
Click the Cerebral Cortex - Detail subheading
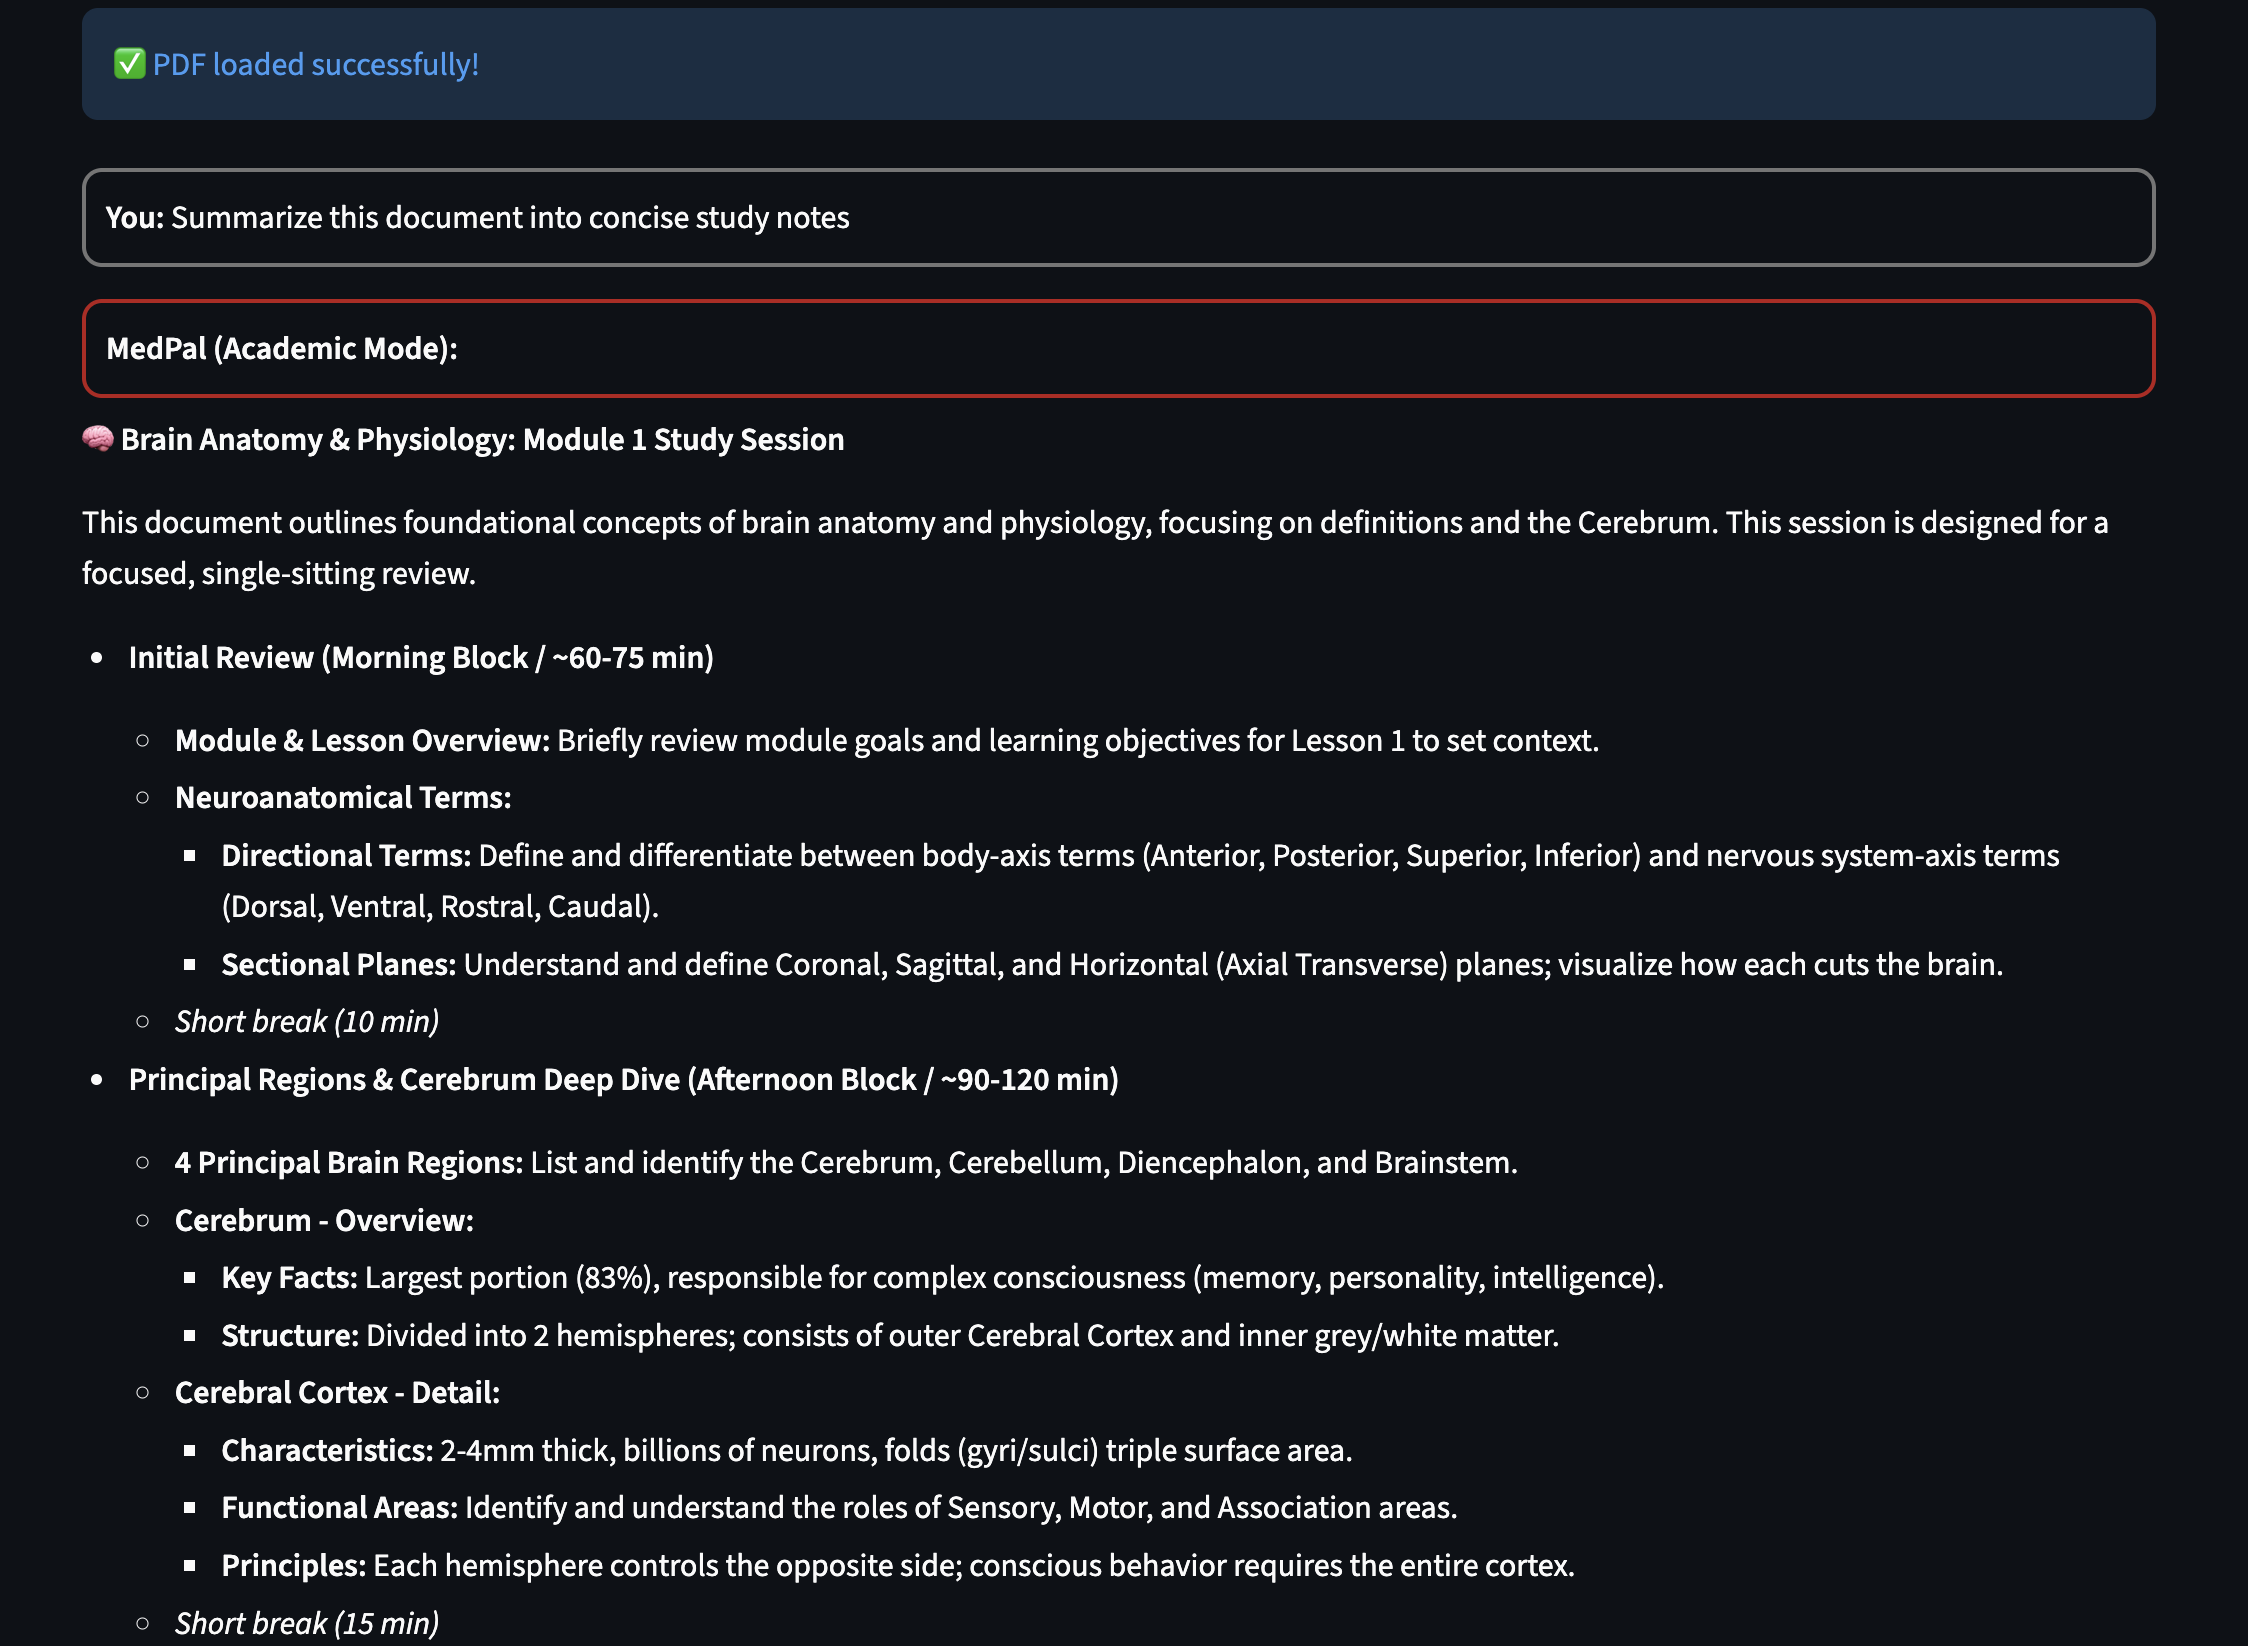337,1392
